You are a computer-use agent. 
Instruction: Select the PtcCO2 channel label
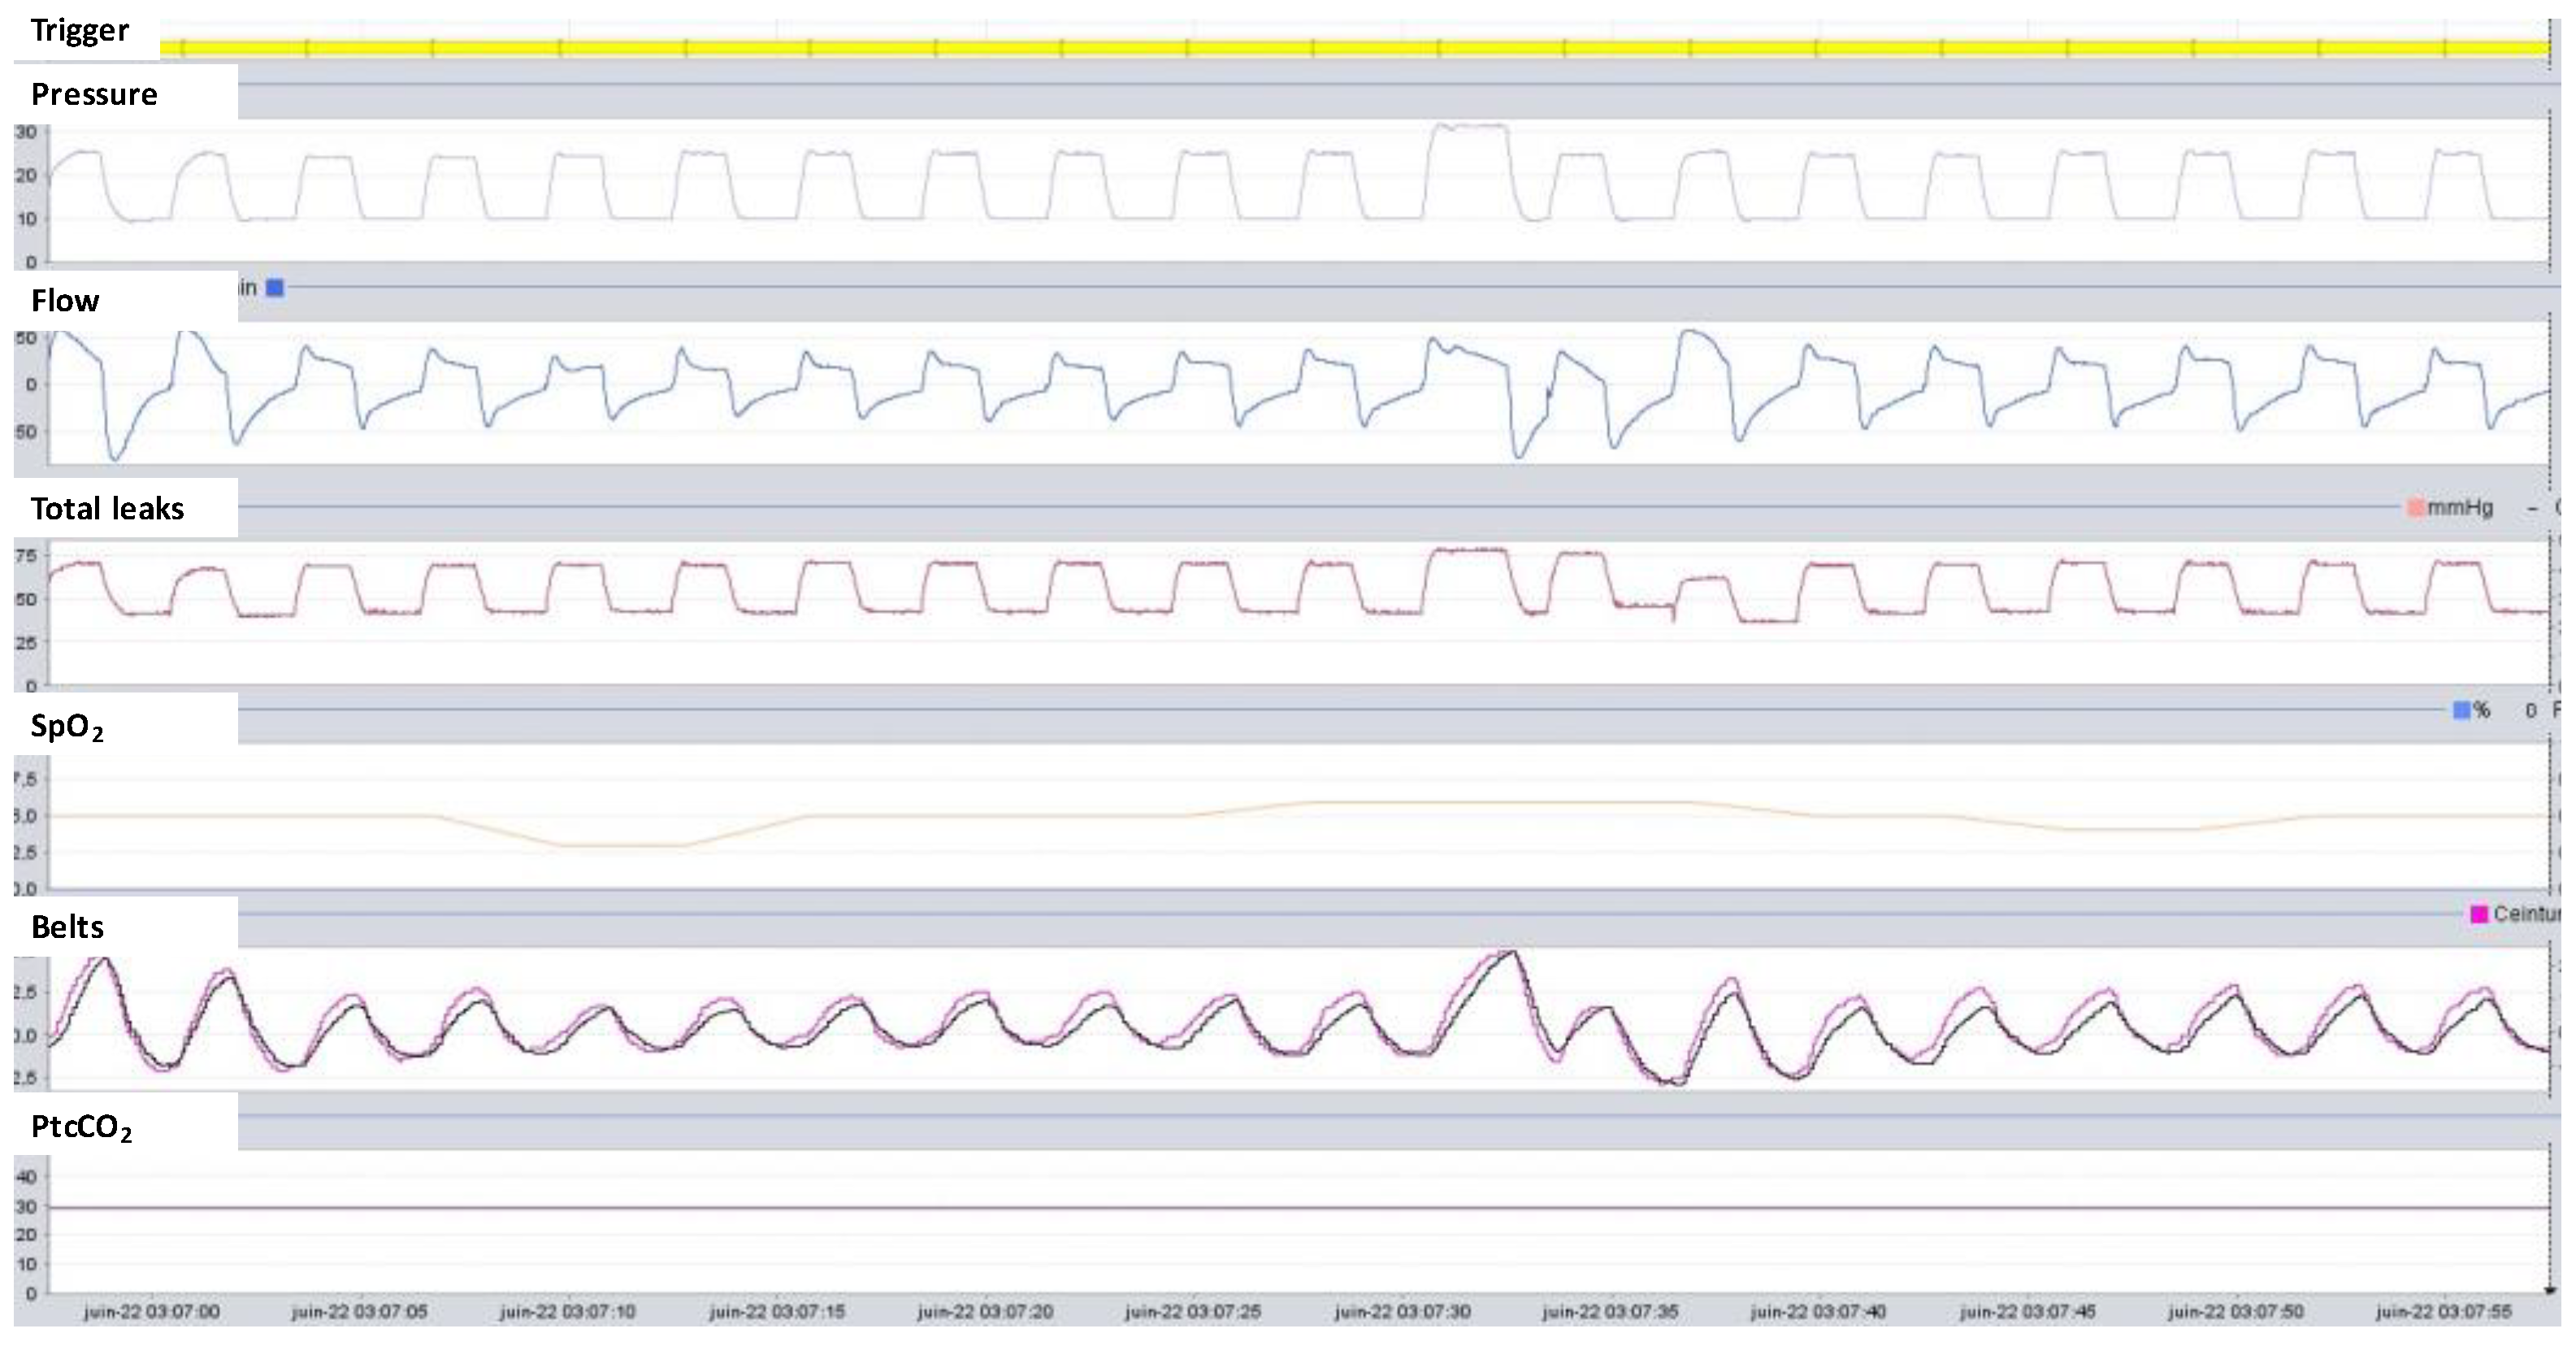pyautogui.click(x=81, y=1128)
